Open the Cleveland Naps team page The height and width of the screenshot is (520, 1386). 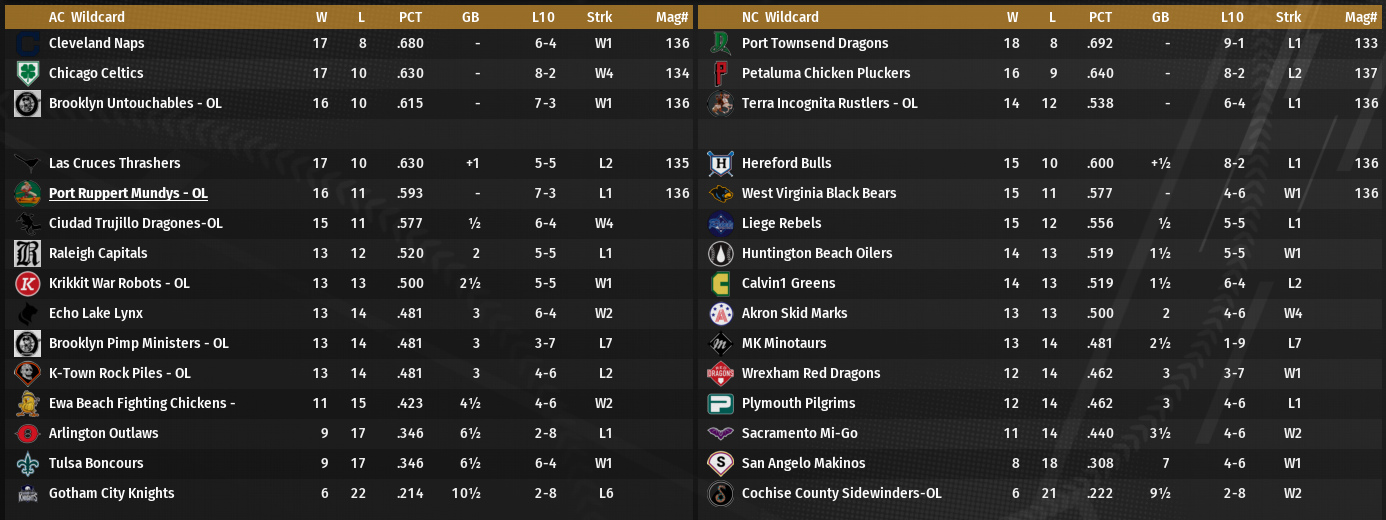(96, 44)
